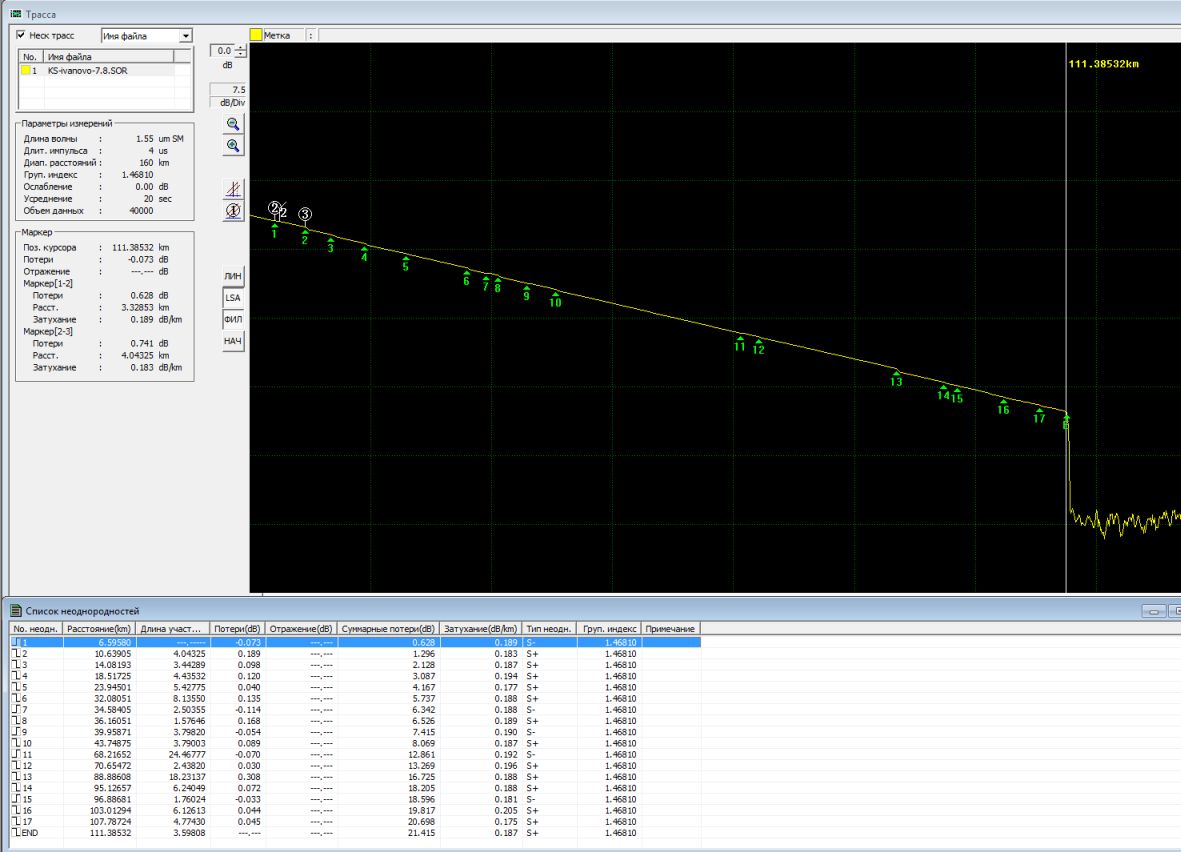Viewport: 1181px width, 852px height.
Task: Click the Список неоднородностей panel icon
Action: [x=16, y=611]
